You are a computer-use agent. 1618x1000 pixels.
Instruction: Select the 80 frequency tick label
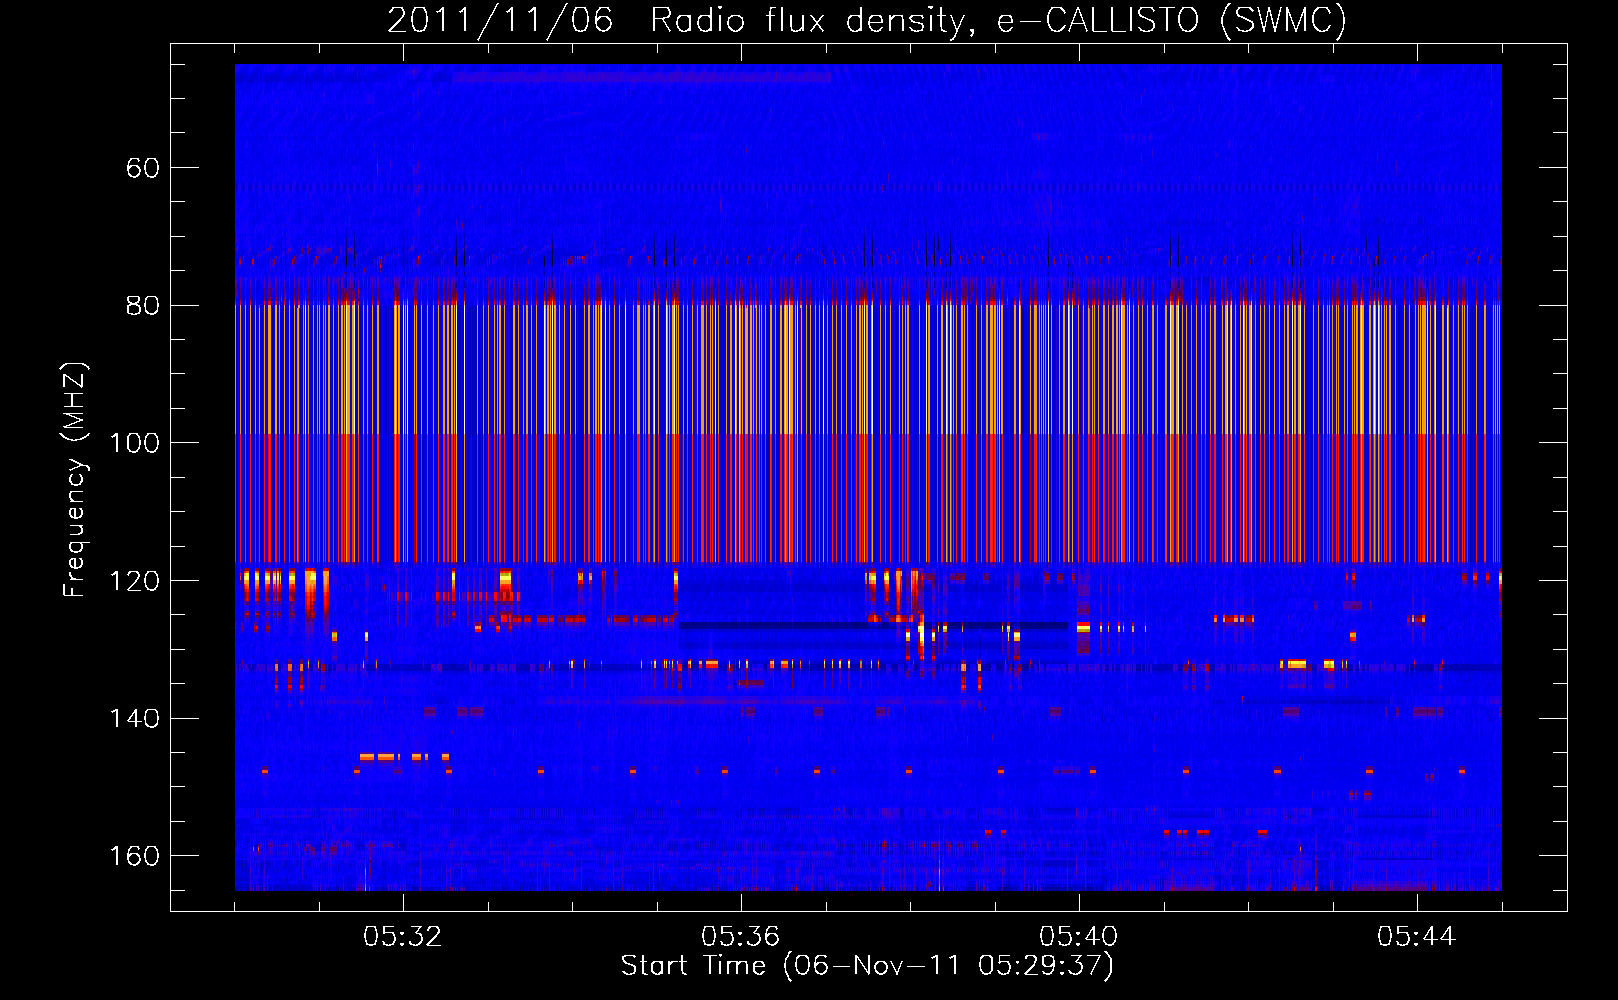(x=143, y=305)
